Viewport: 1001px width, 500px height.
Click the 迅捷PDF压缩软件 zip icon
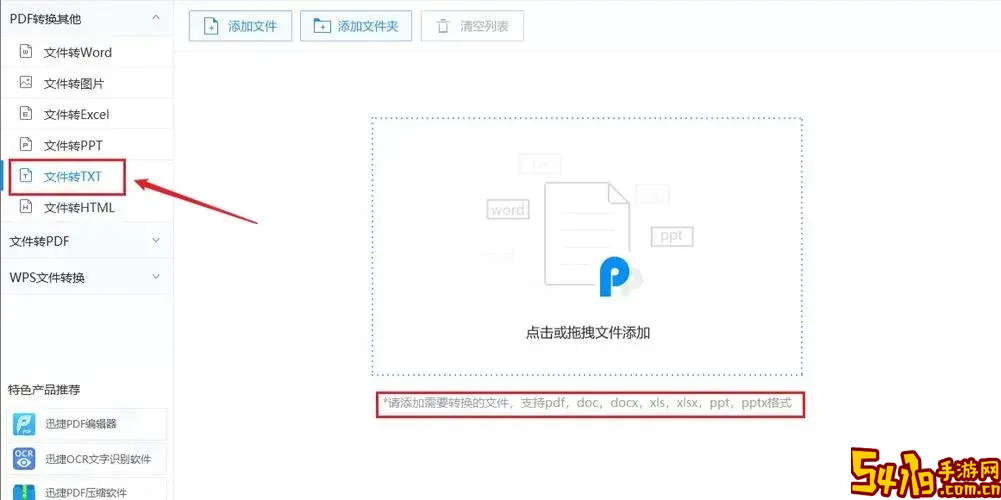point(24,492)
